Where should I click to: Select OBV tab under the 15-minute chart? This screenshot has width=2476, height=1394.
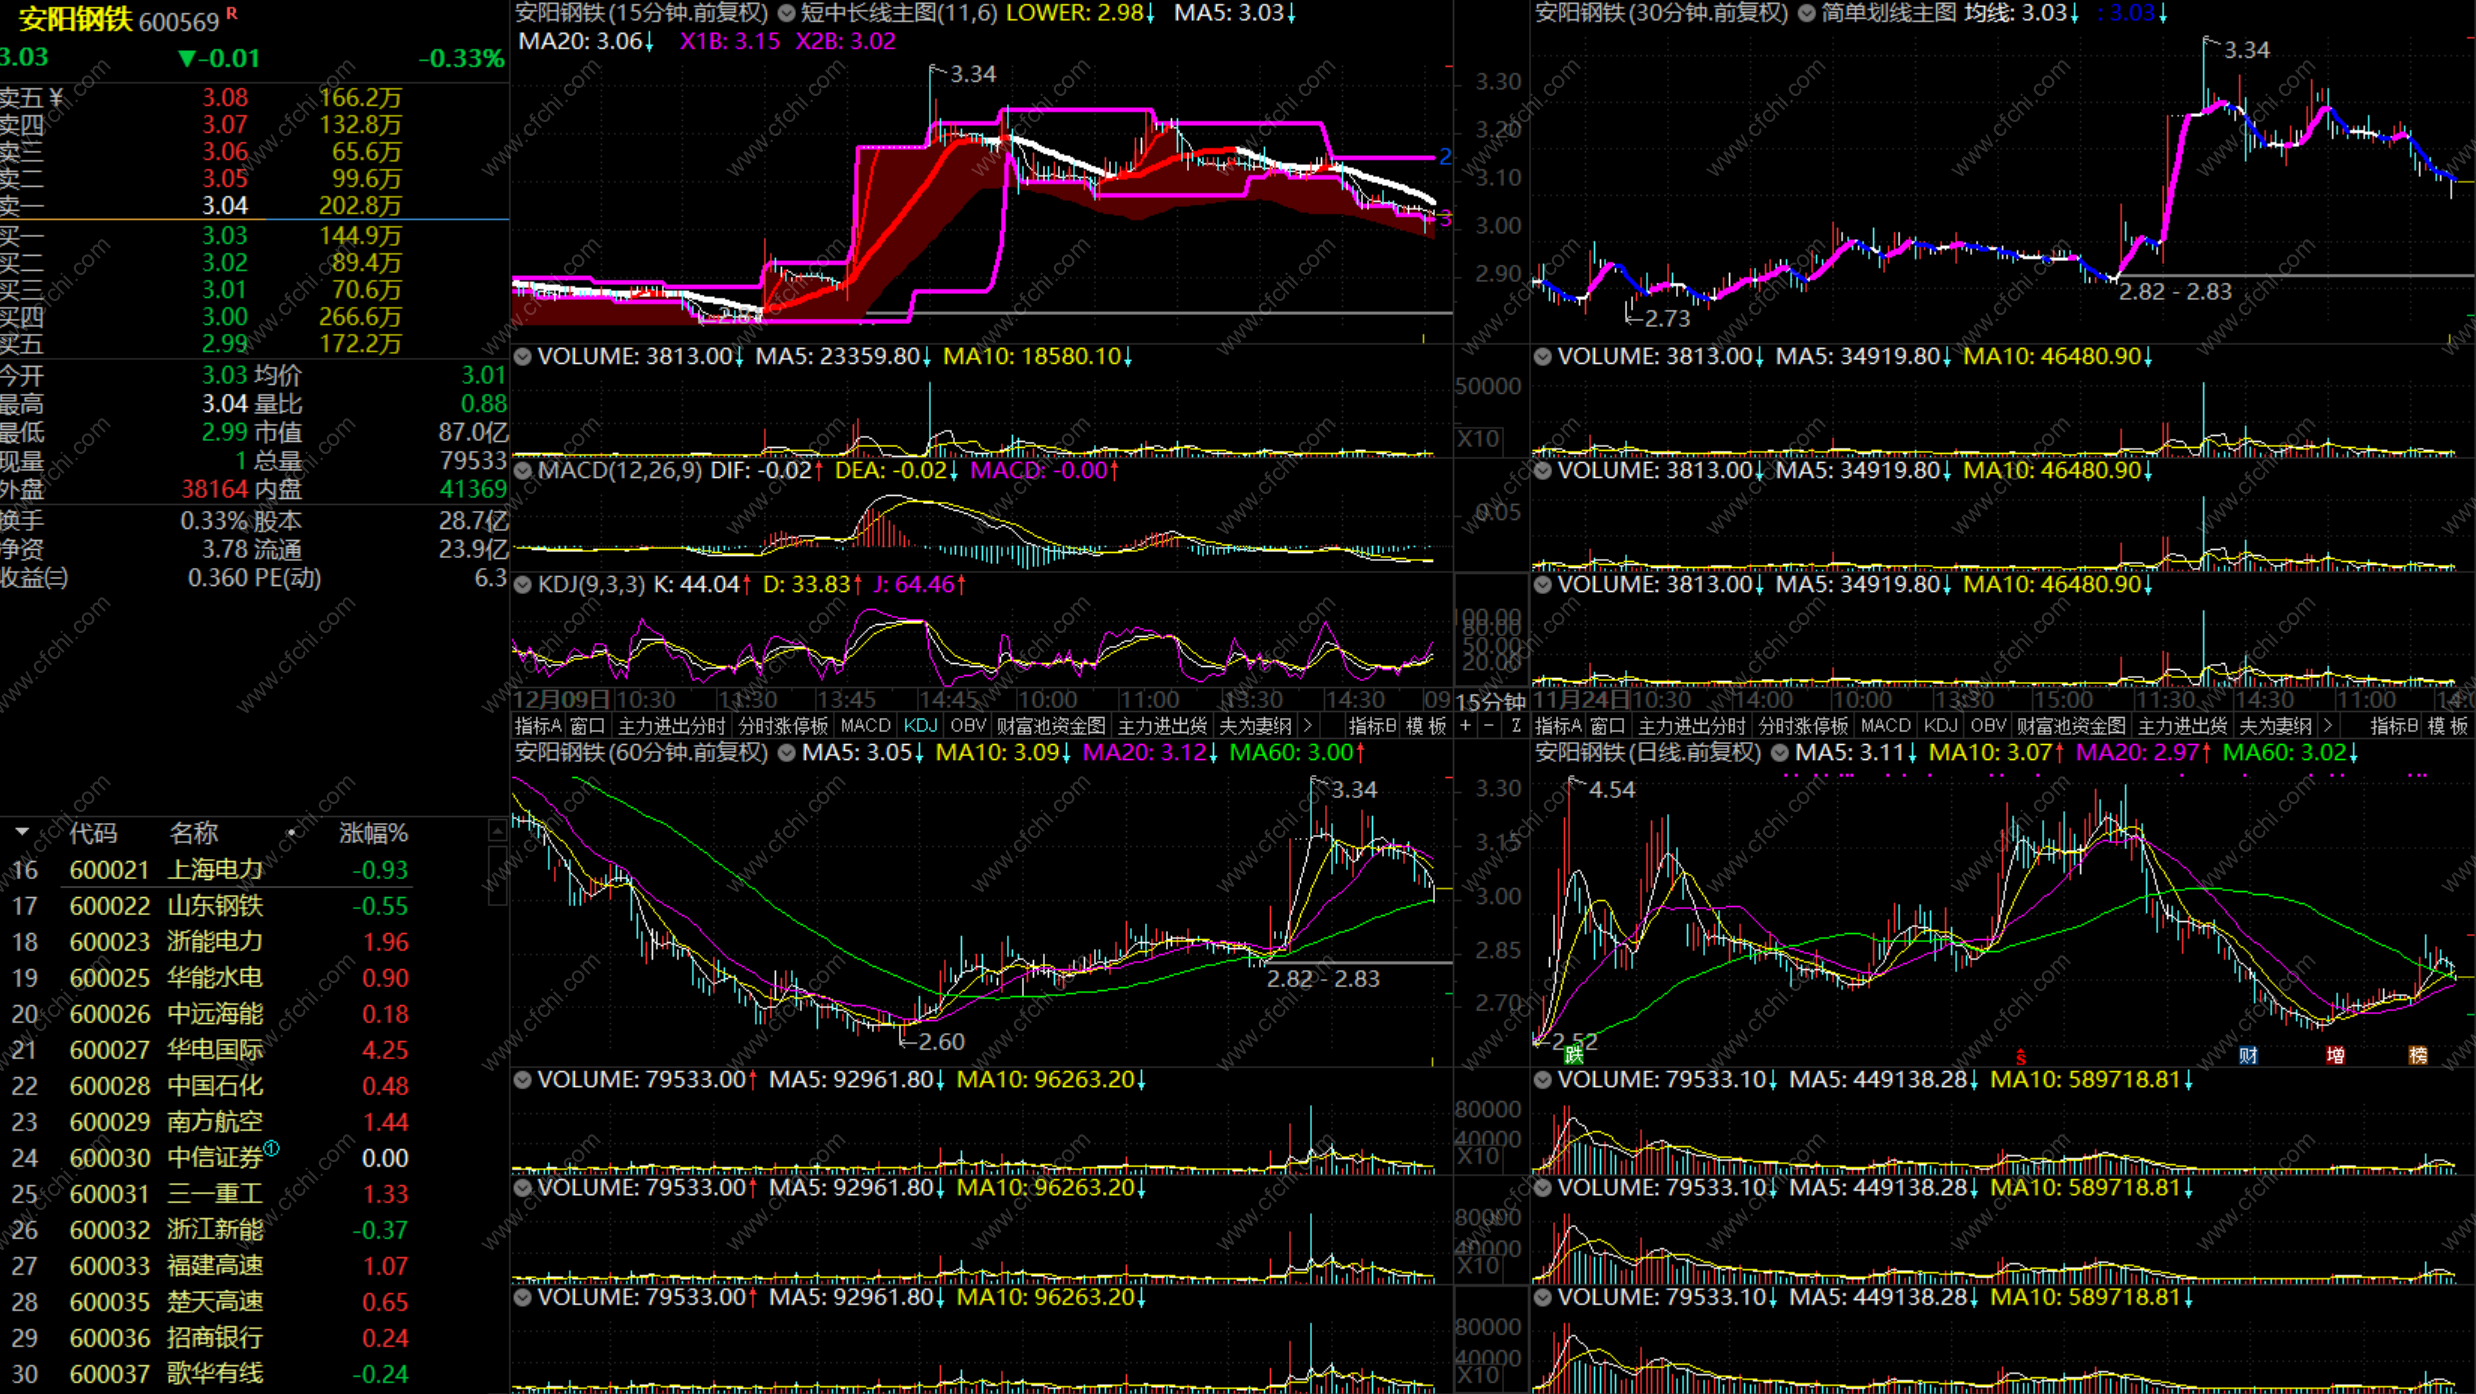click(x=967, y=726)
